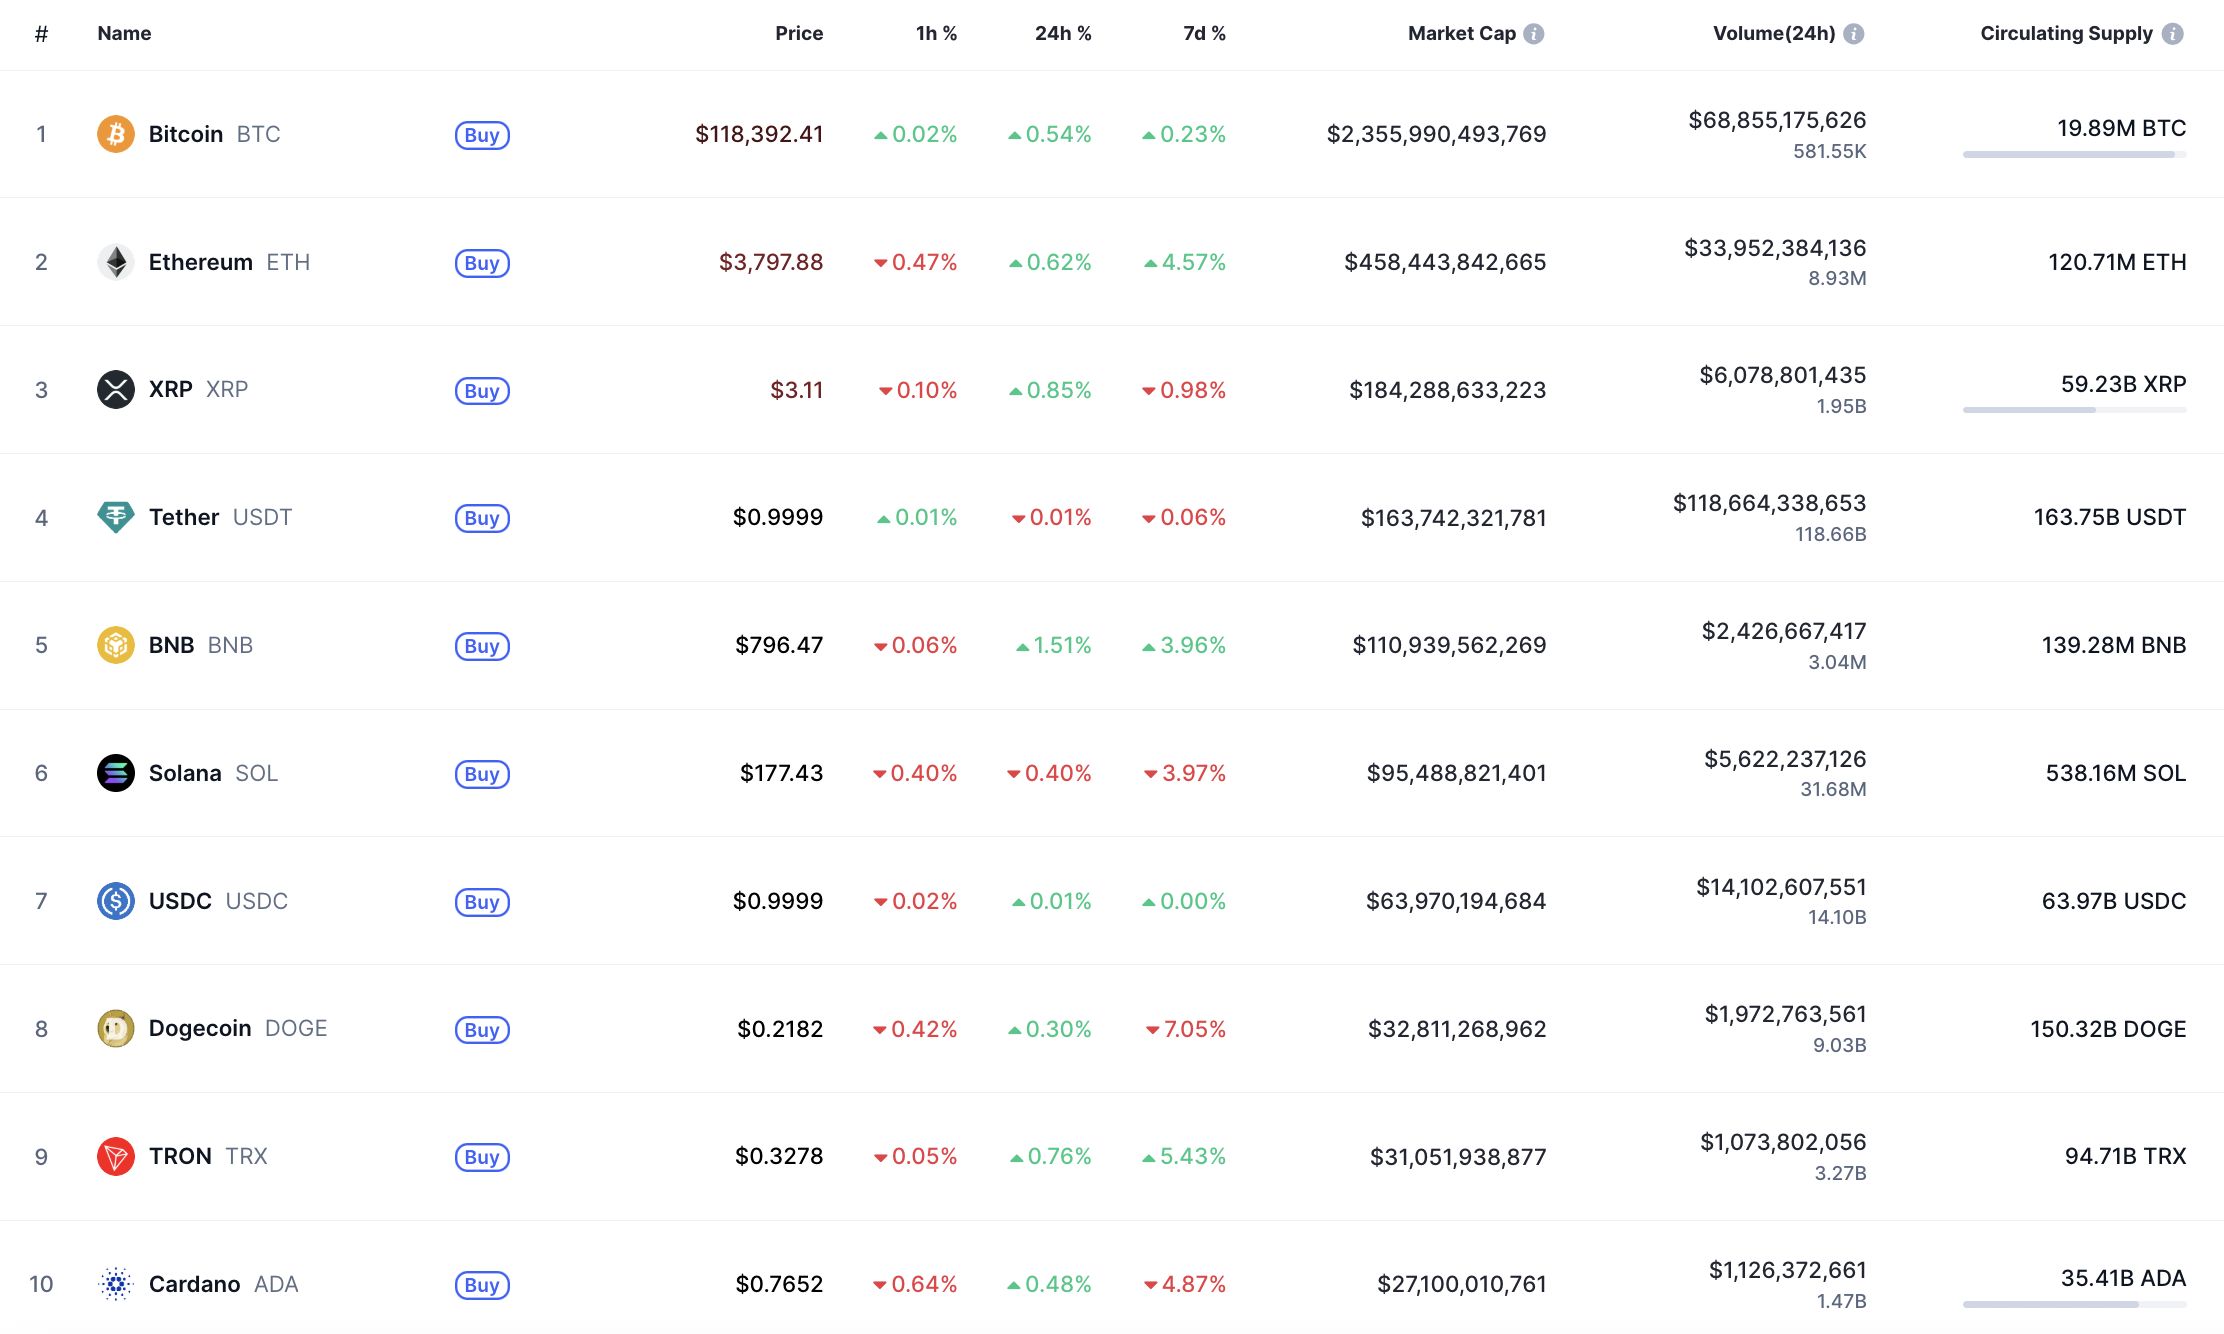Click the BNB logo icon

[x=116, y=645]
